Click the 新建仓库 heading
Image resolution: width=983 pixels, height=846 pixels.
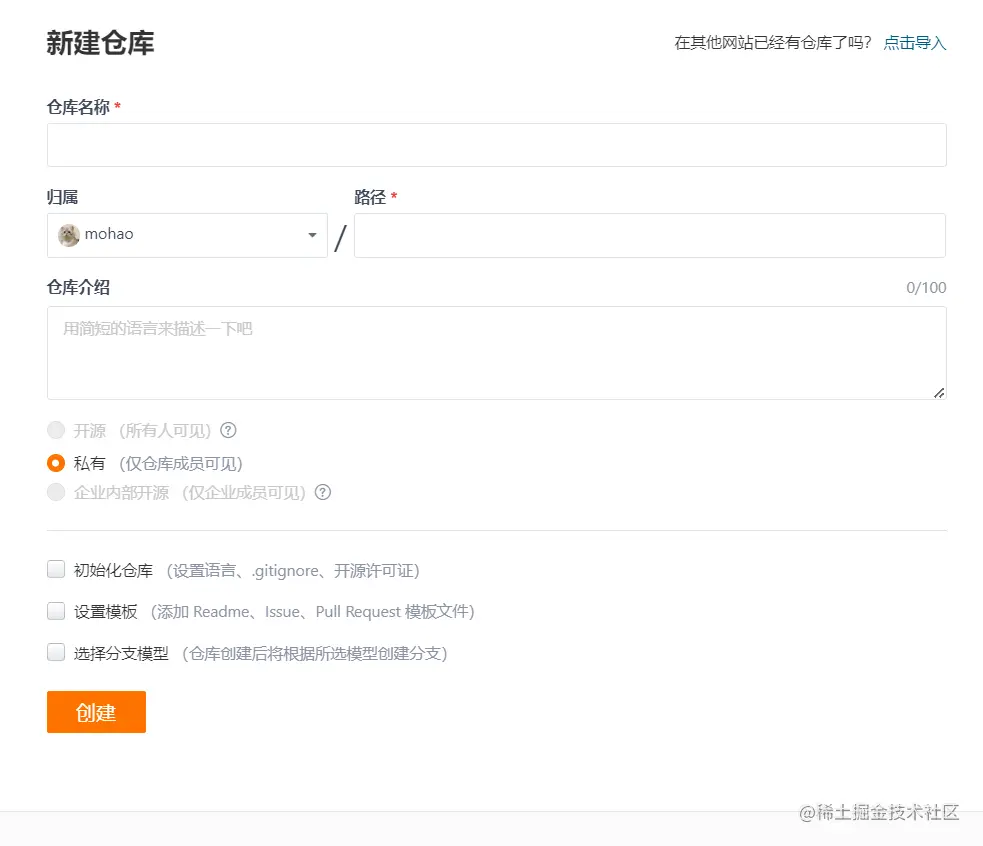[100, 43]
